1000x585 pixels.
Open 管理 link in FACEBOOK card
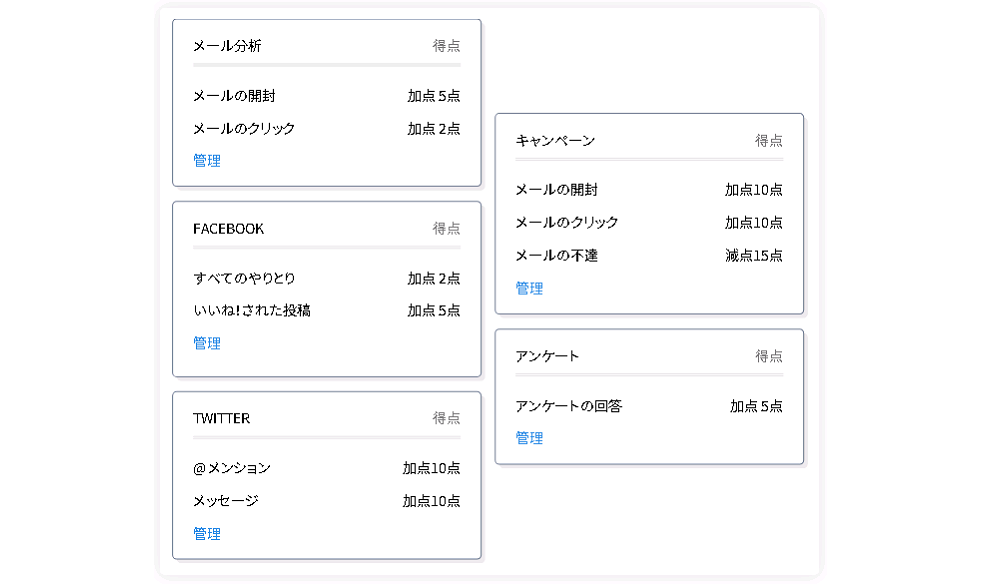(207, 343)
